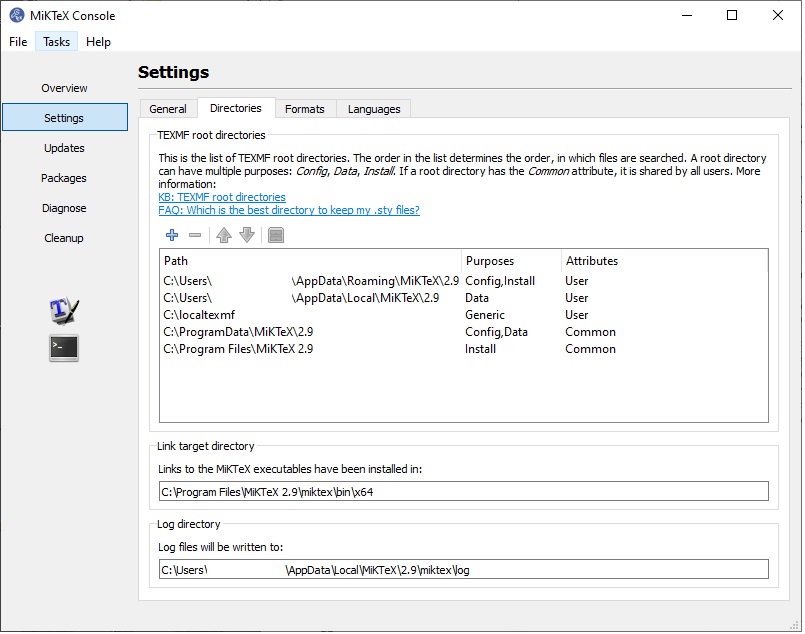Screen dimensions: 805x634
Task: Click the Config,Install purposes cell
Action: coord(500,281)
